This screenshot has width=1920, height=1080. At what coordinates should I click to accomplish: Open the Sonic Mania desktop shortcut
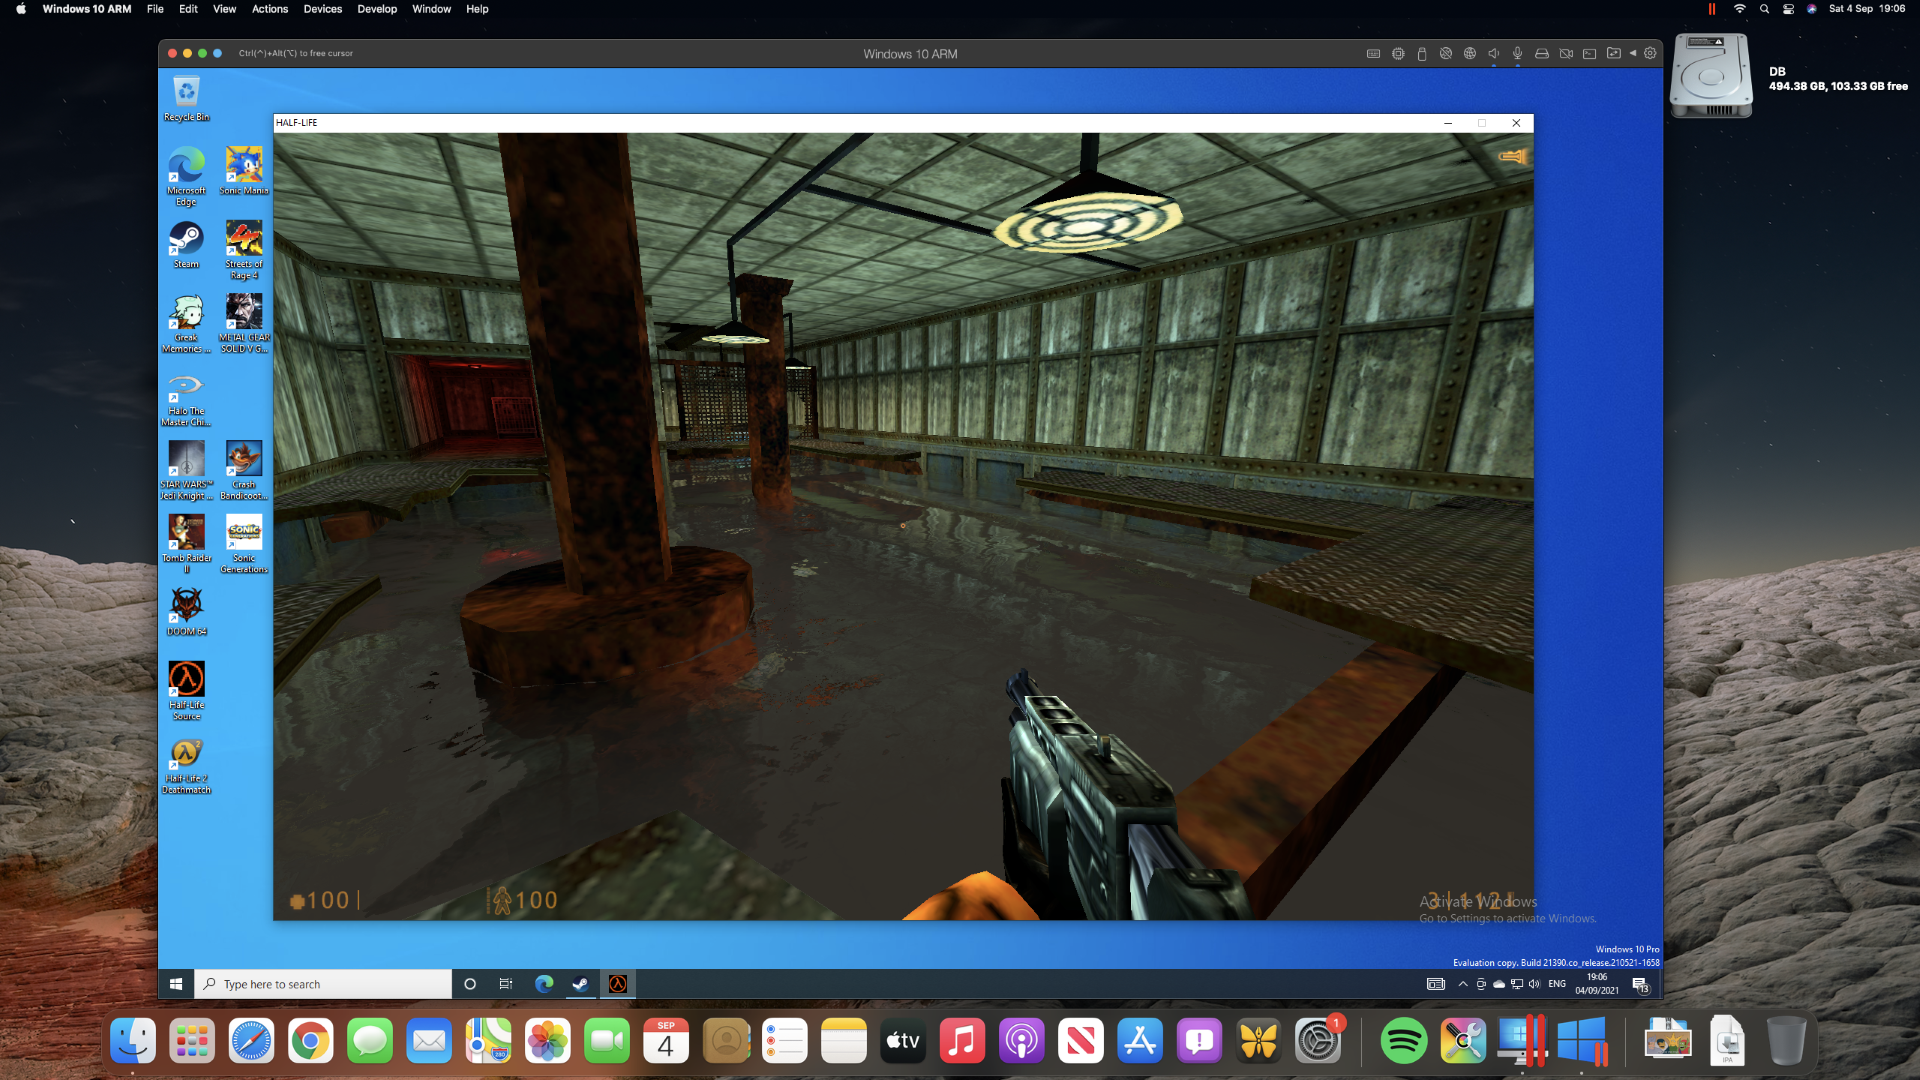coord(244,171)
